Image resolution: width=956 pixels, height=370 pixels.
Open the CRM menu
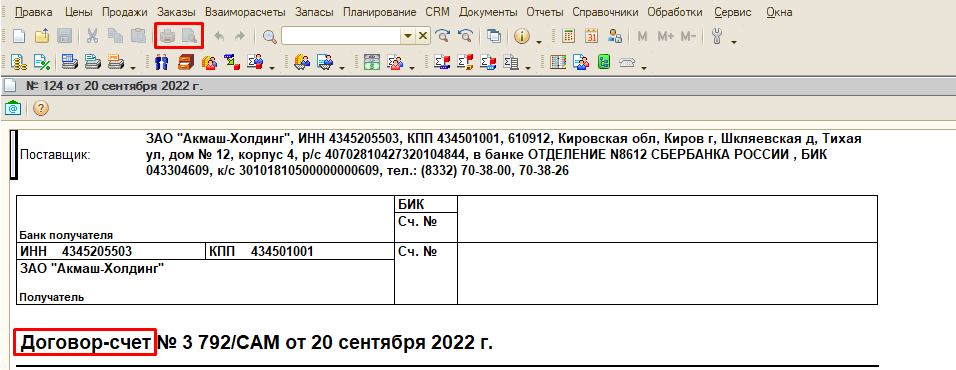coord(438,12)
